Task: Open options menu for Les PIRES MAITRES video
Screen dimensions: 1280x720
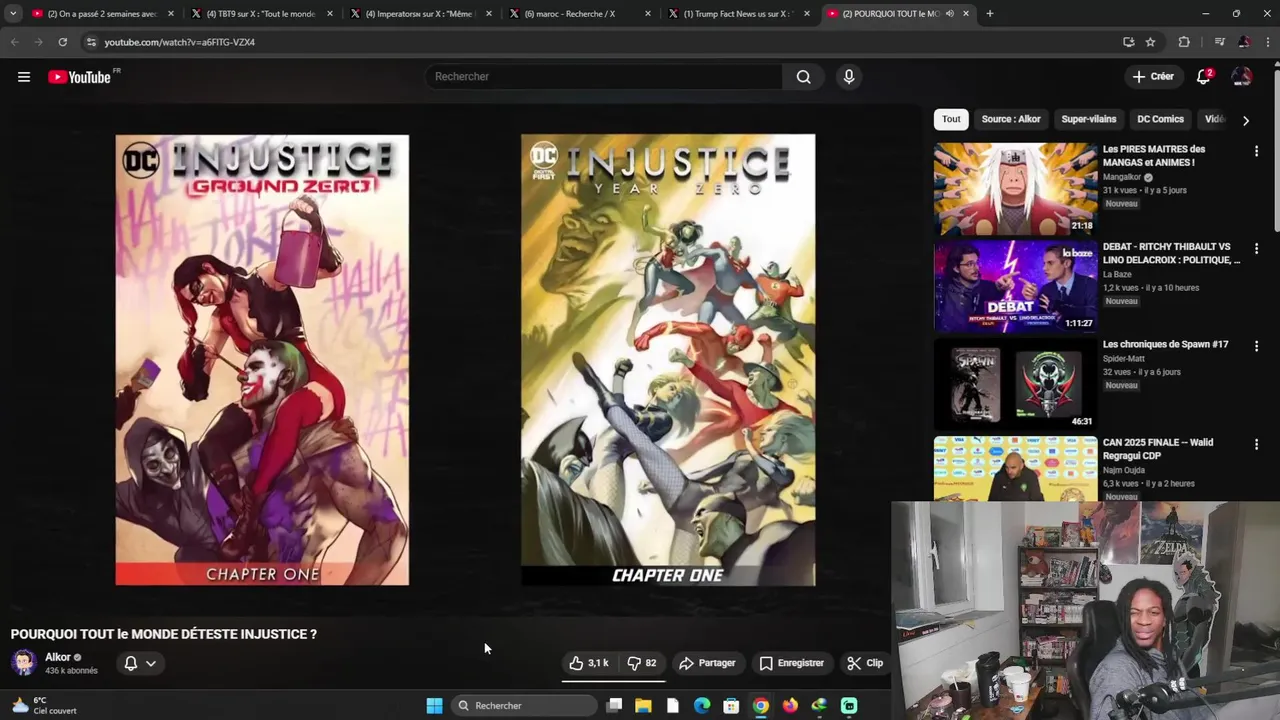Action: pos(1256,151)
